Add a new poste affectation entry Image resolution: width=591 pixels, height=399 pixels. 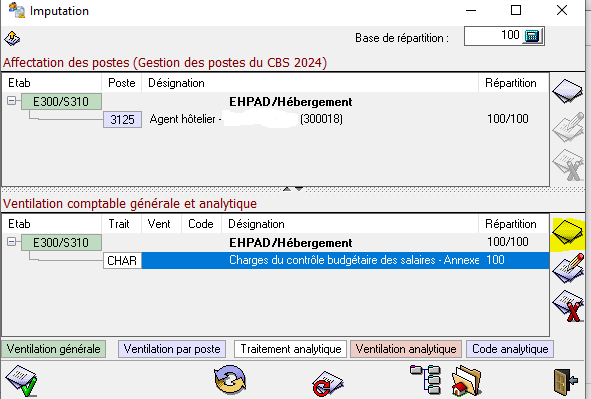click(568, 91)
